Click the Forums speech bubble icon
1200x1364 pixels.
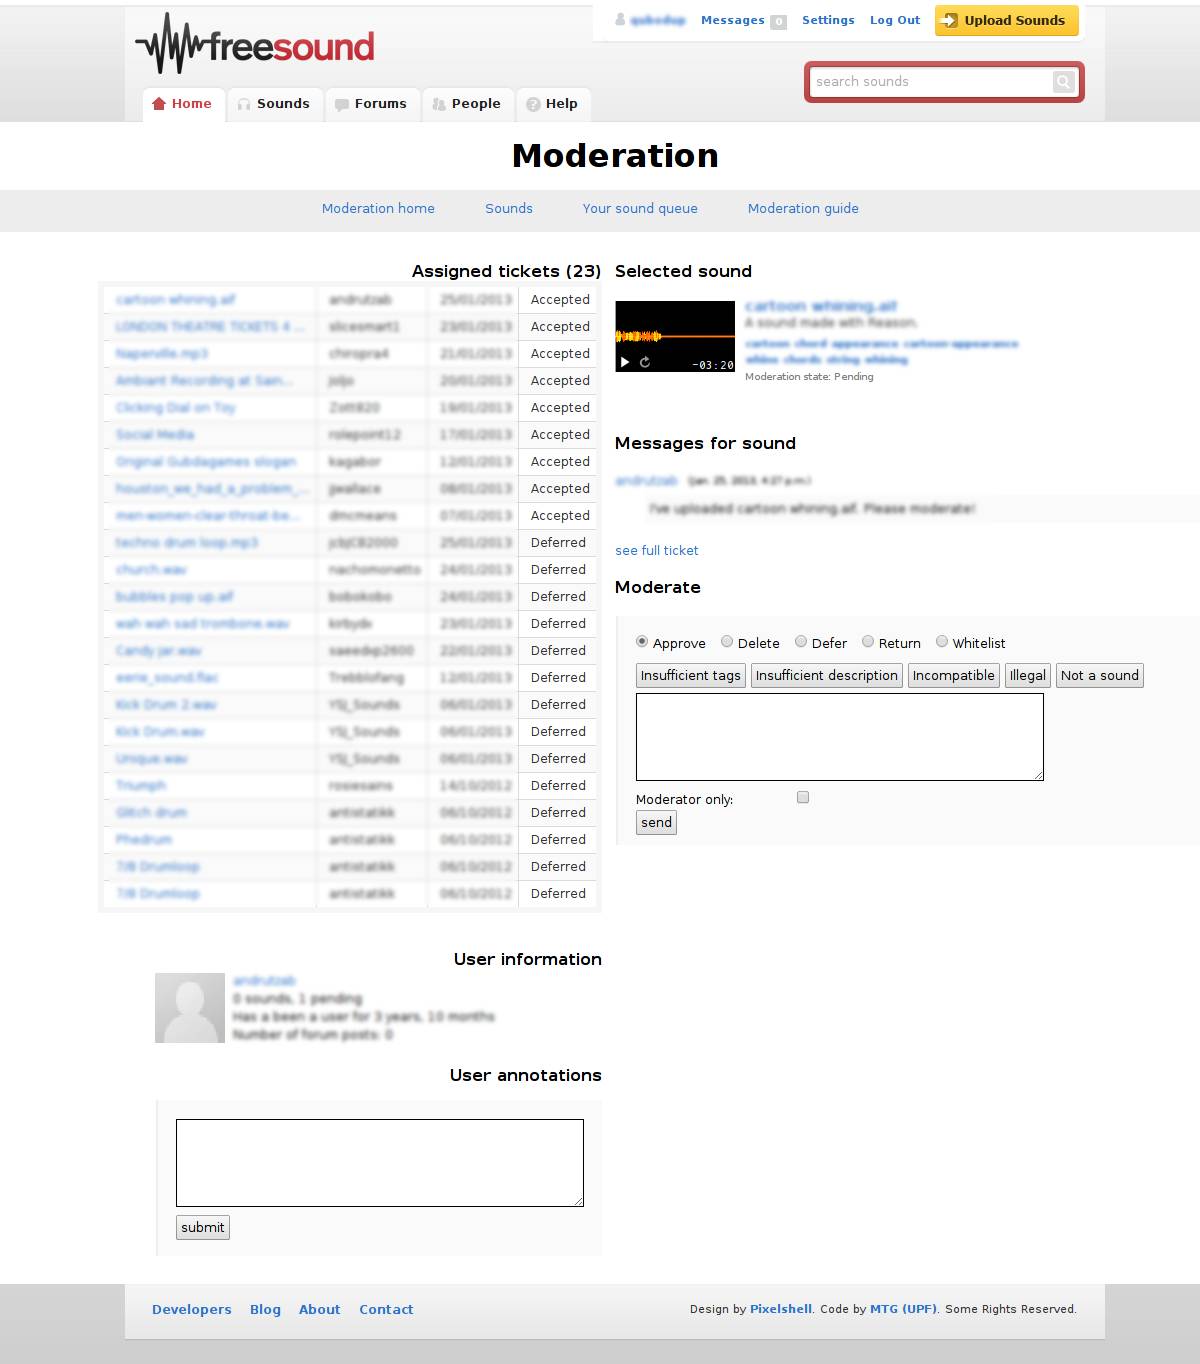341,103
